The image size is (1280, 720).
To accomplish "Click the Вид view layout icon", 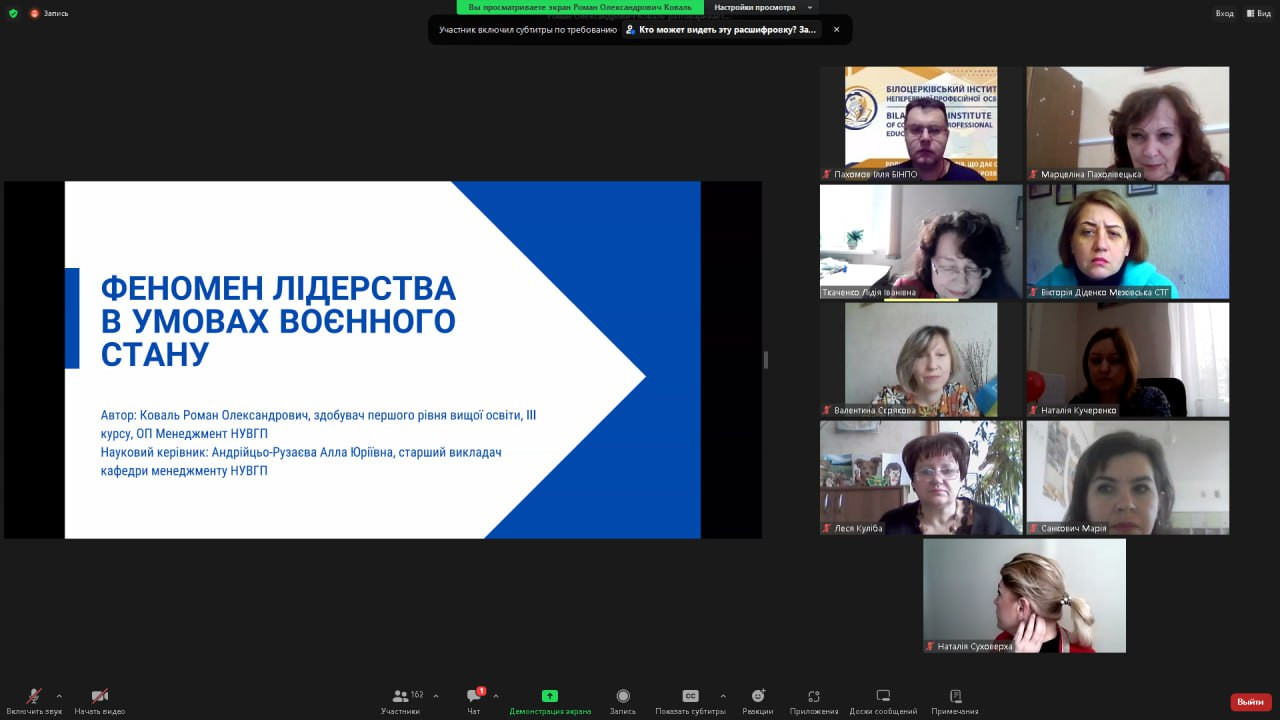I will pyautogui.click(x=1251, y=13).
